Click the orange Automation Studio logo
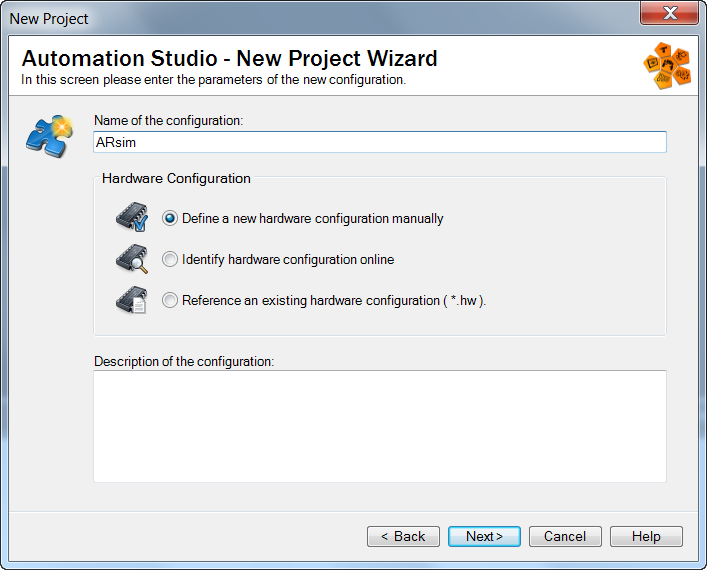Screen dimensions: 707x570 [667, 65]
